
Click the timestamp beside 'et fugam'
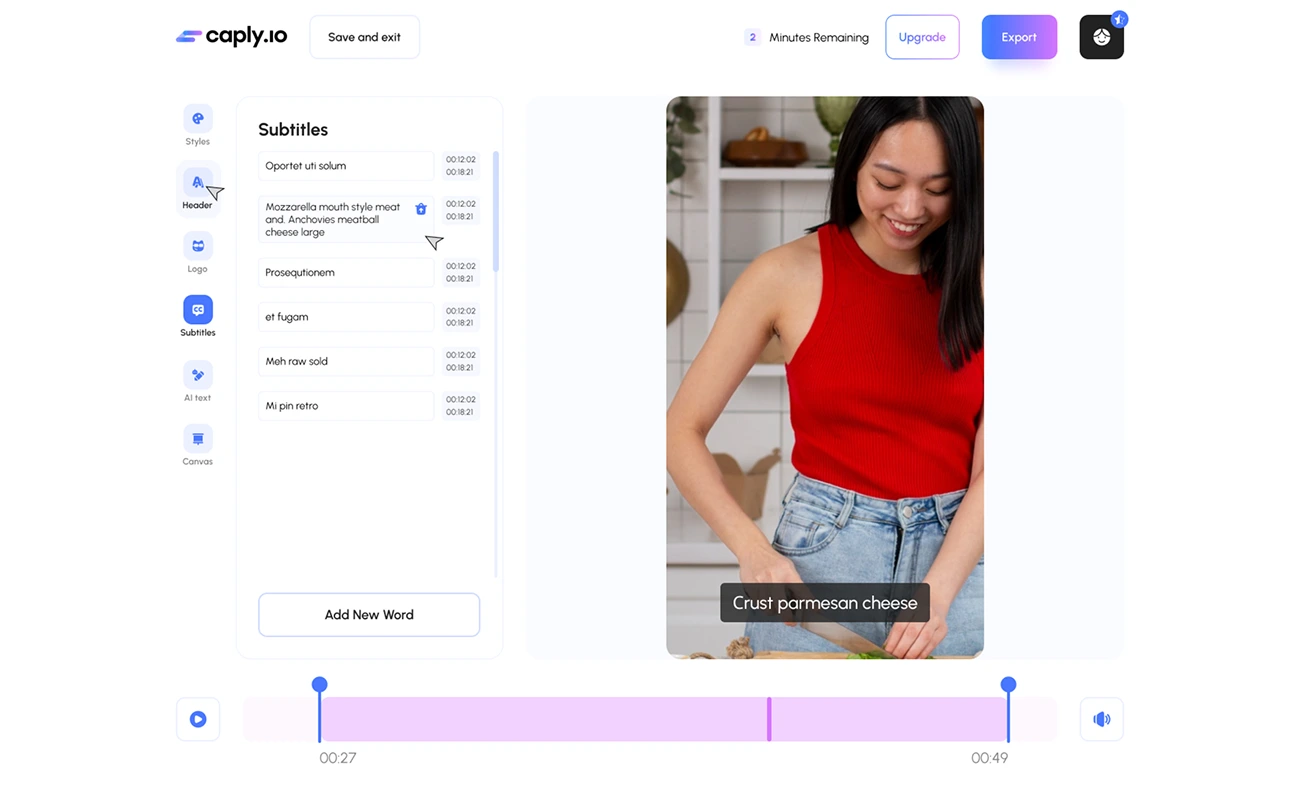[460, 317]
